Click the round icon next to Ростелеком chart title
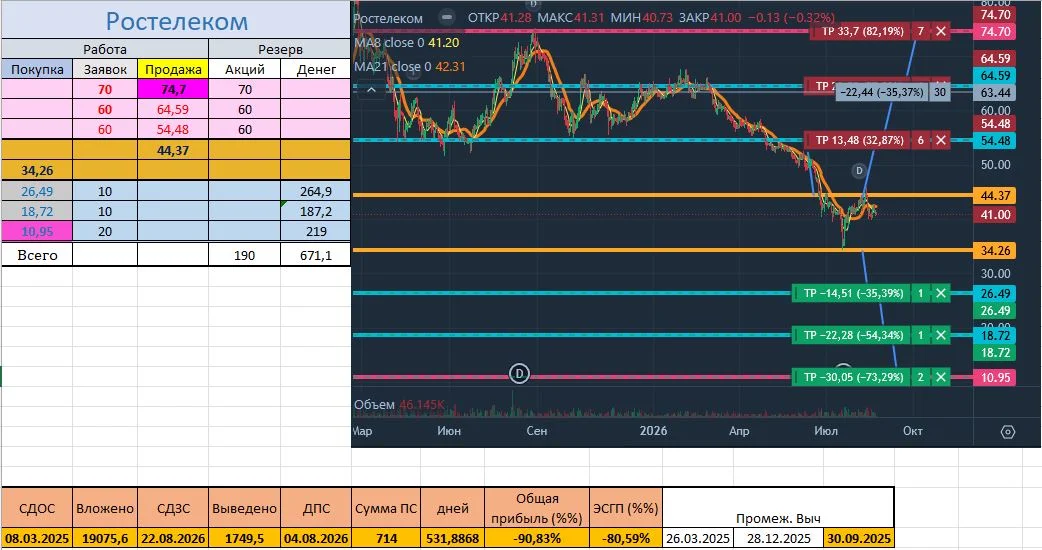The width and height of the screenshot is (1042, 550). tap(447, 17)
